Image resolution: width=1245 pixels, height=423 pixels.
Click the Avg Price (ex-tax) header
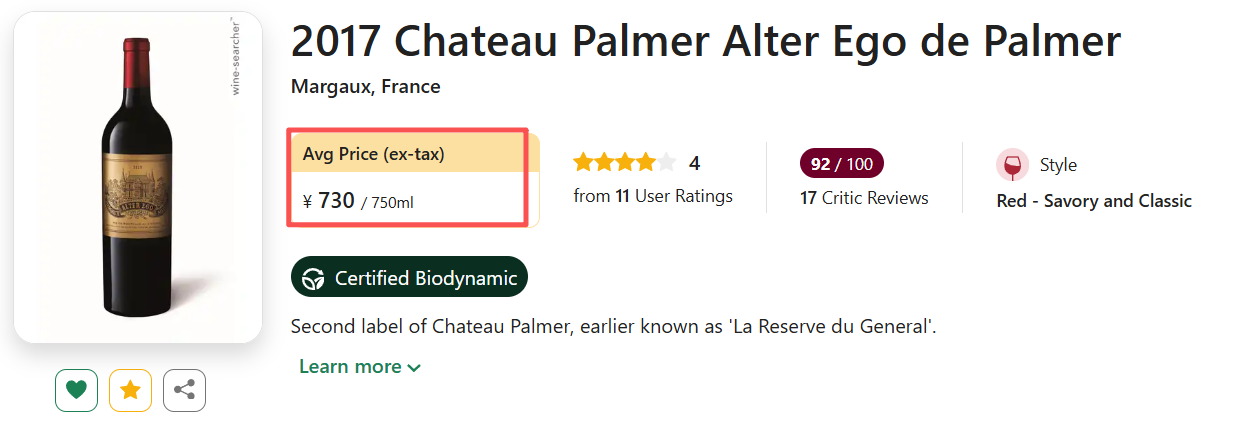374,154
